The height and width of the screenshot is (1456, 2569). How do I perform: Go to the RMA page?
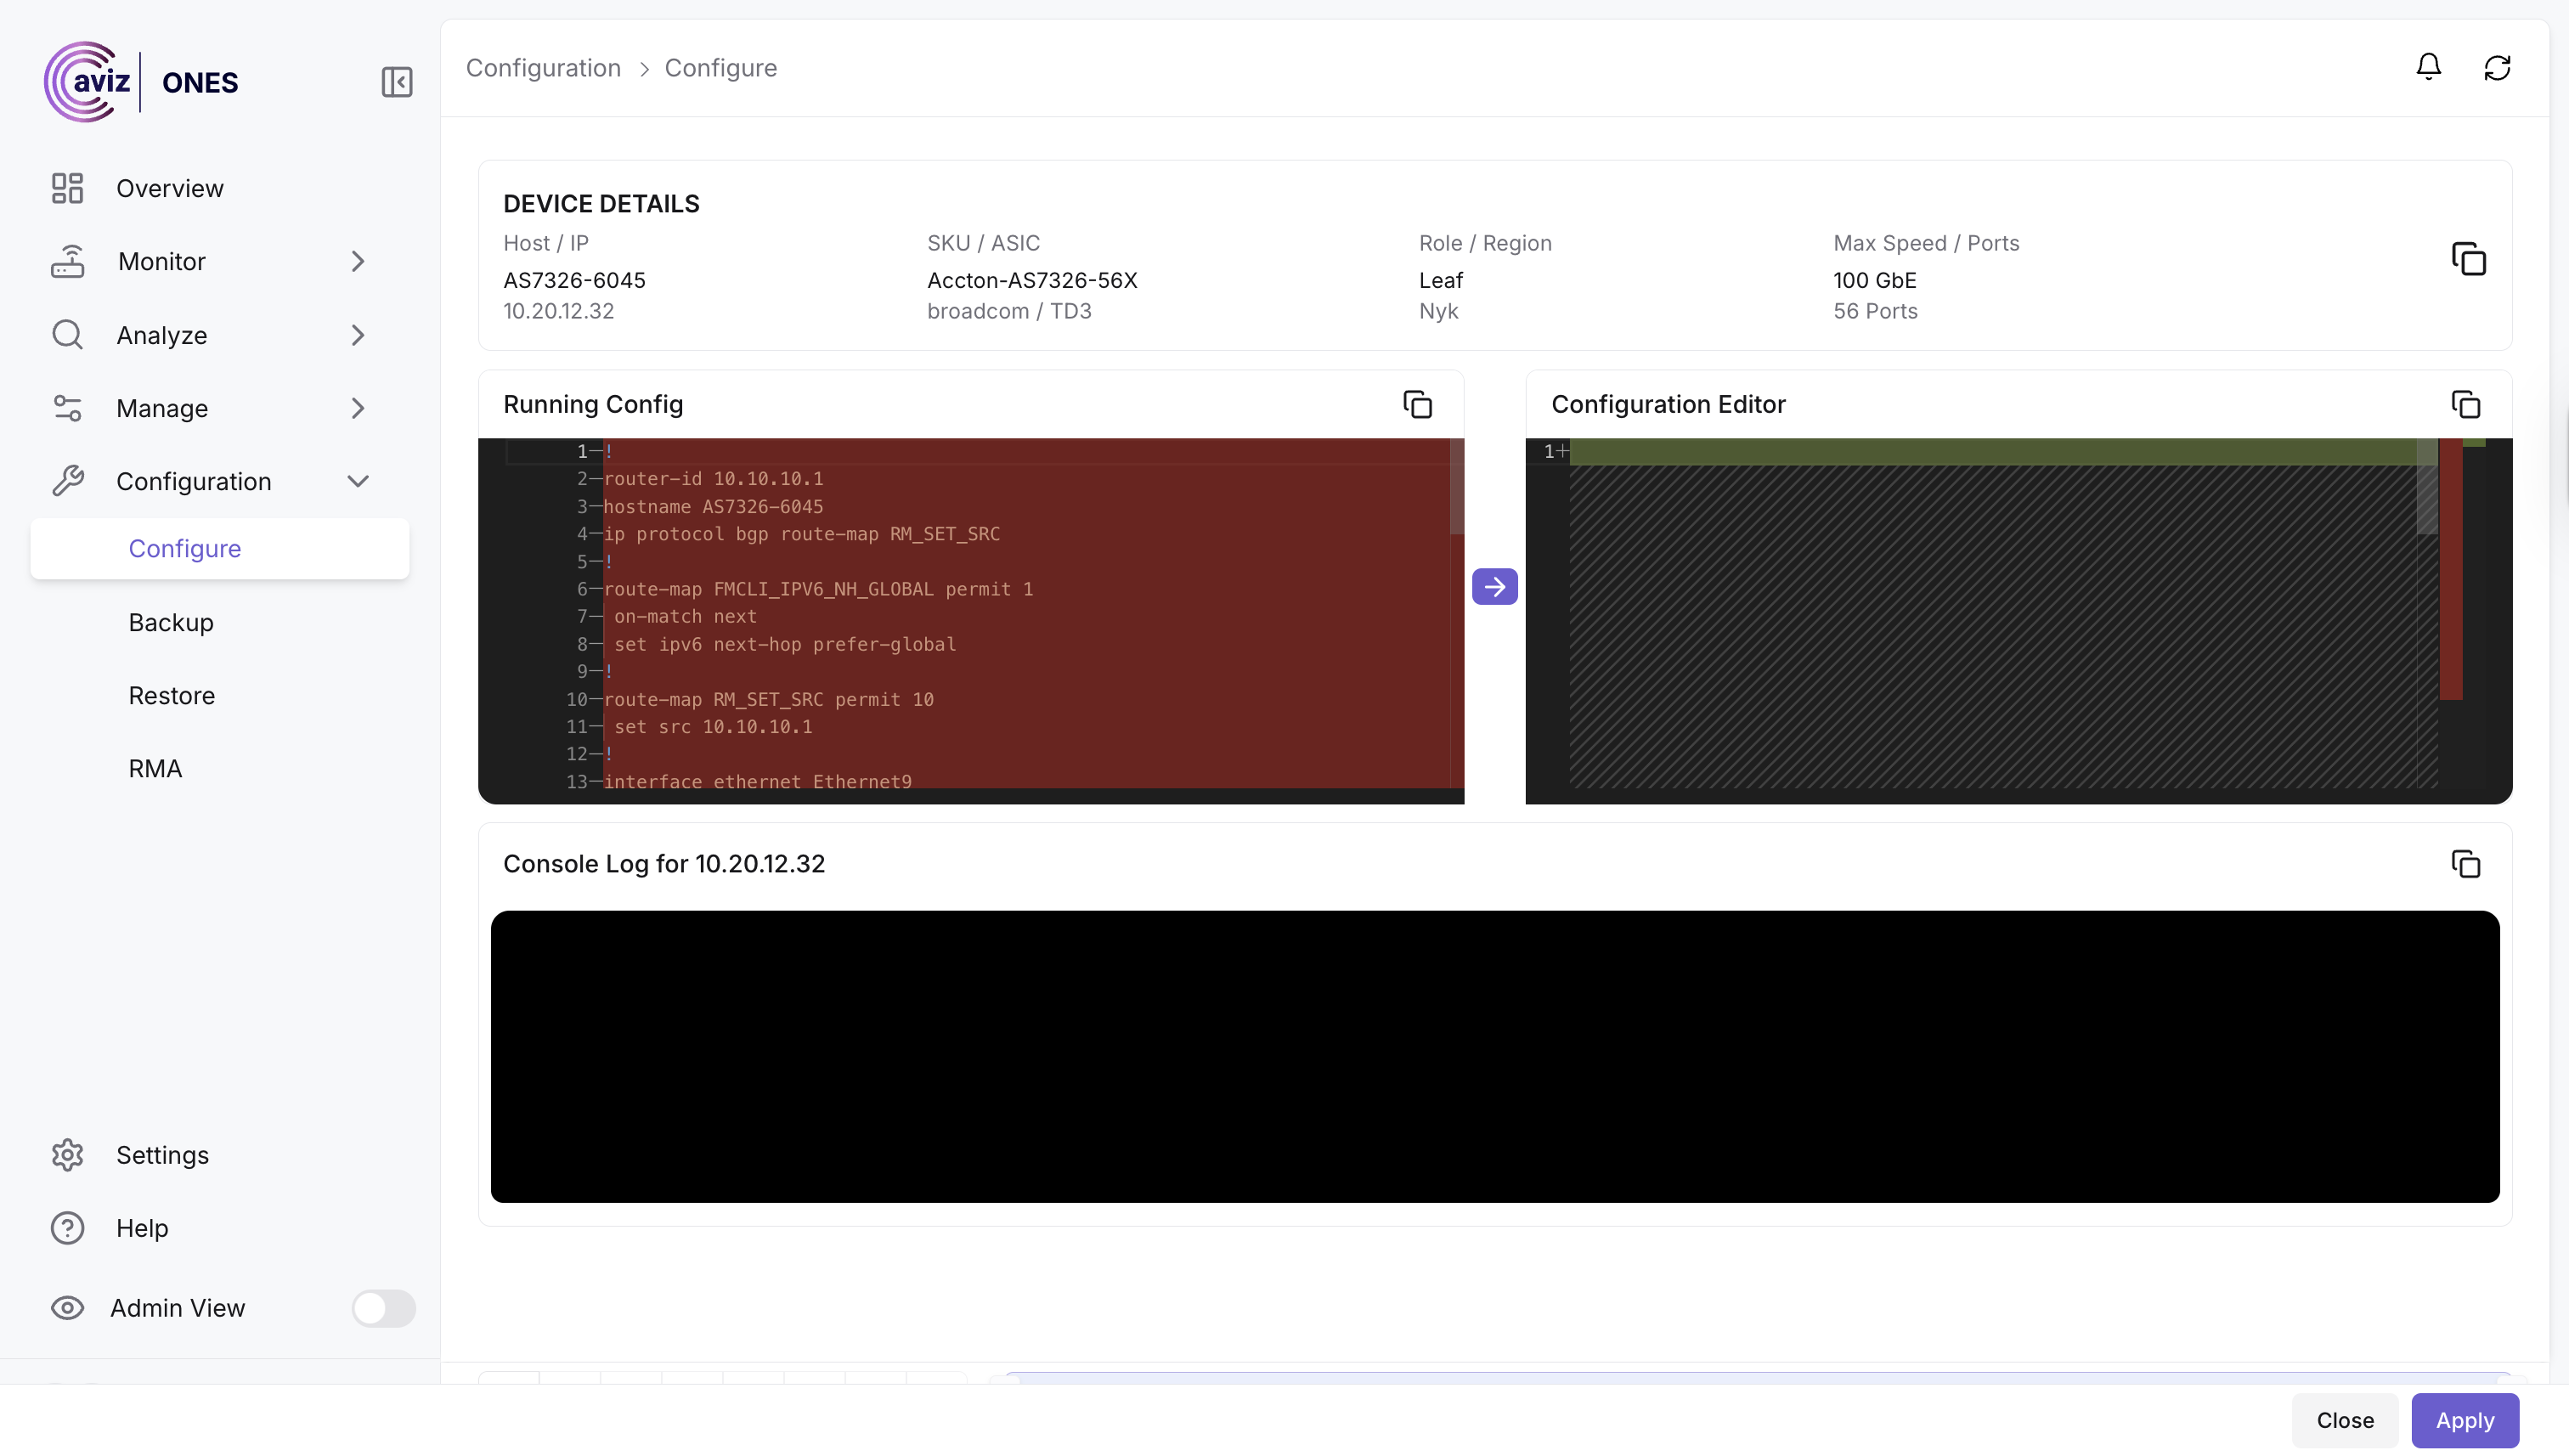pos(155,768)
